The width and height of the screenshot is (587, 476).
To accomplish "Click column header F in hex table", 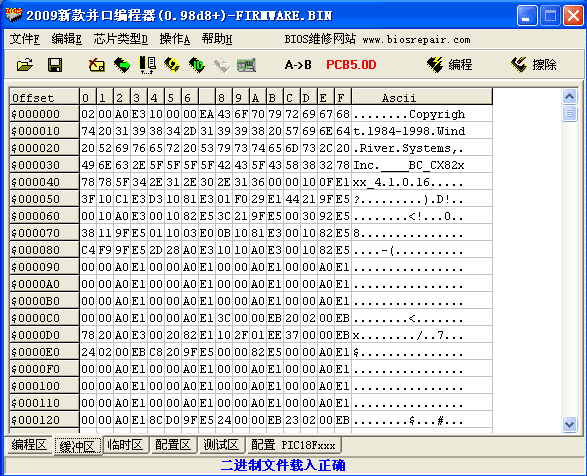I will click(x=342, y=97).
